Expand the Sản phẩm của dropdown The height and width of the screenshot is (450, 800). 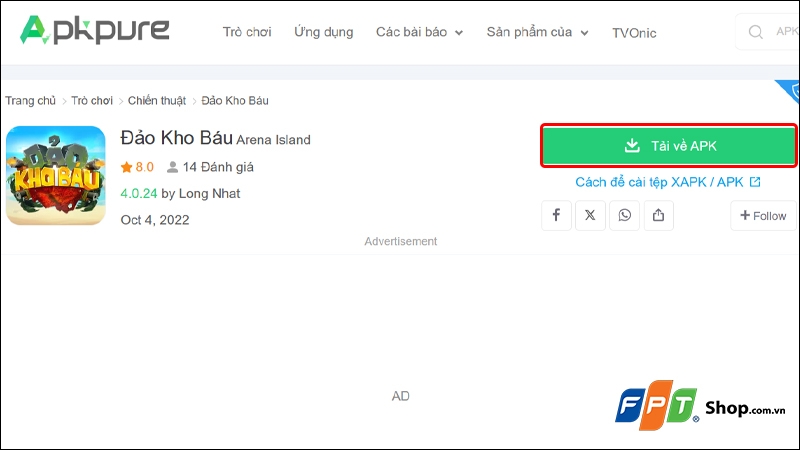(537, 32)
